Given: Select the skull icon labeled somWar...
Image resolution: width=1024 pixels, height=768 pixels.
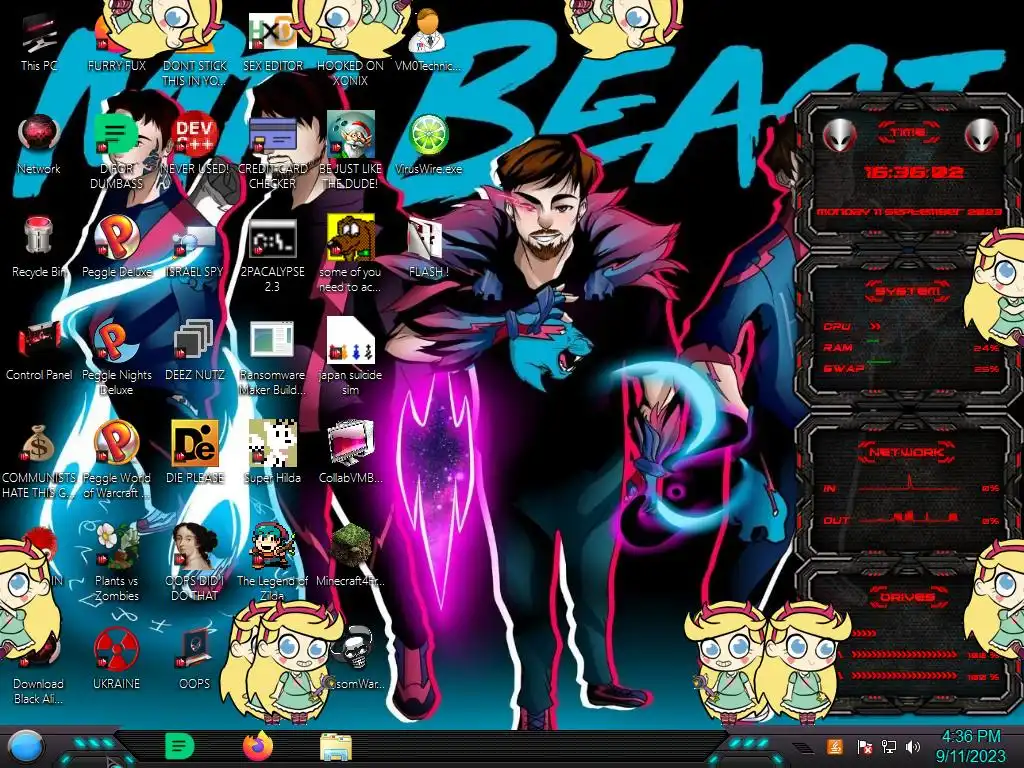Looking at the screenshot, I should [x=354, y=660].
